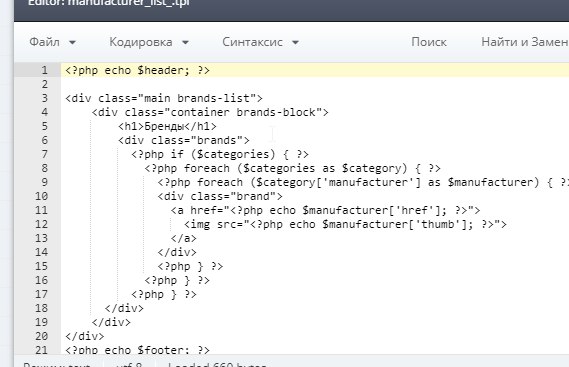This screenshot has height=367, width=569.
Task: Click the '<?php echo $footer; ?>' line
Action: (138, 350)
